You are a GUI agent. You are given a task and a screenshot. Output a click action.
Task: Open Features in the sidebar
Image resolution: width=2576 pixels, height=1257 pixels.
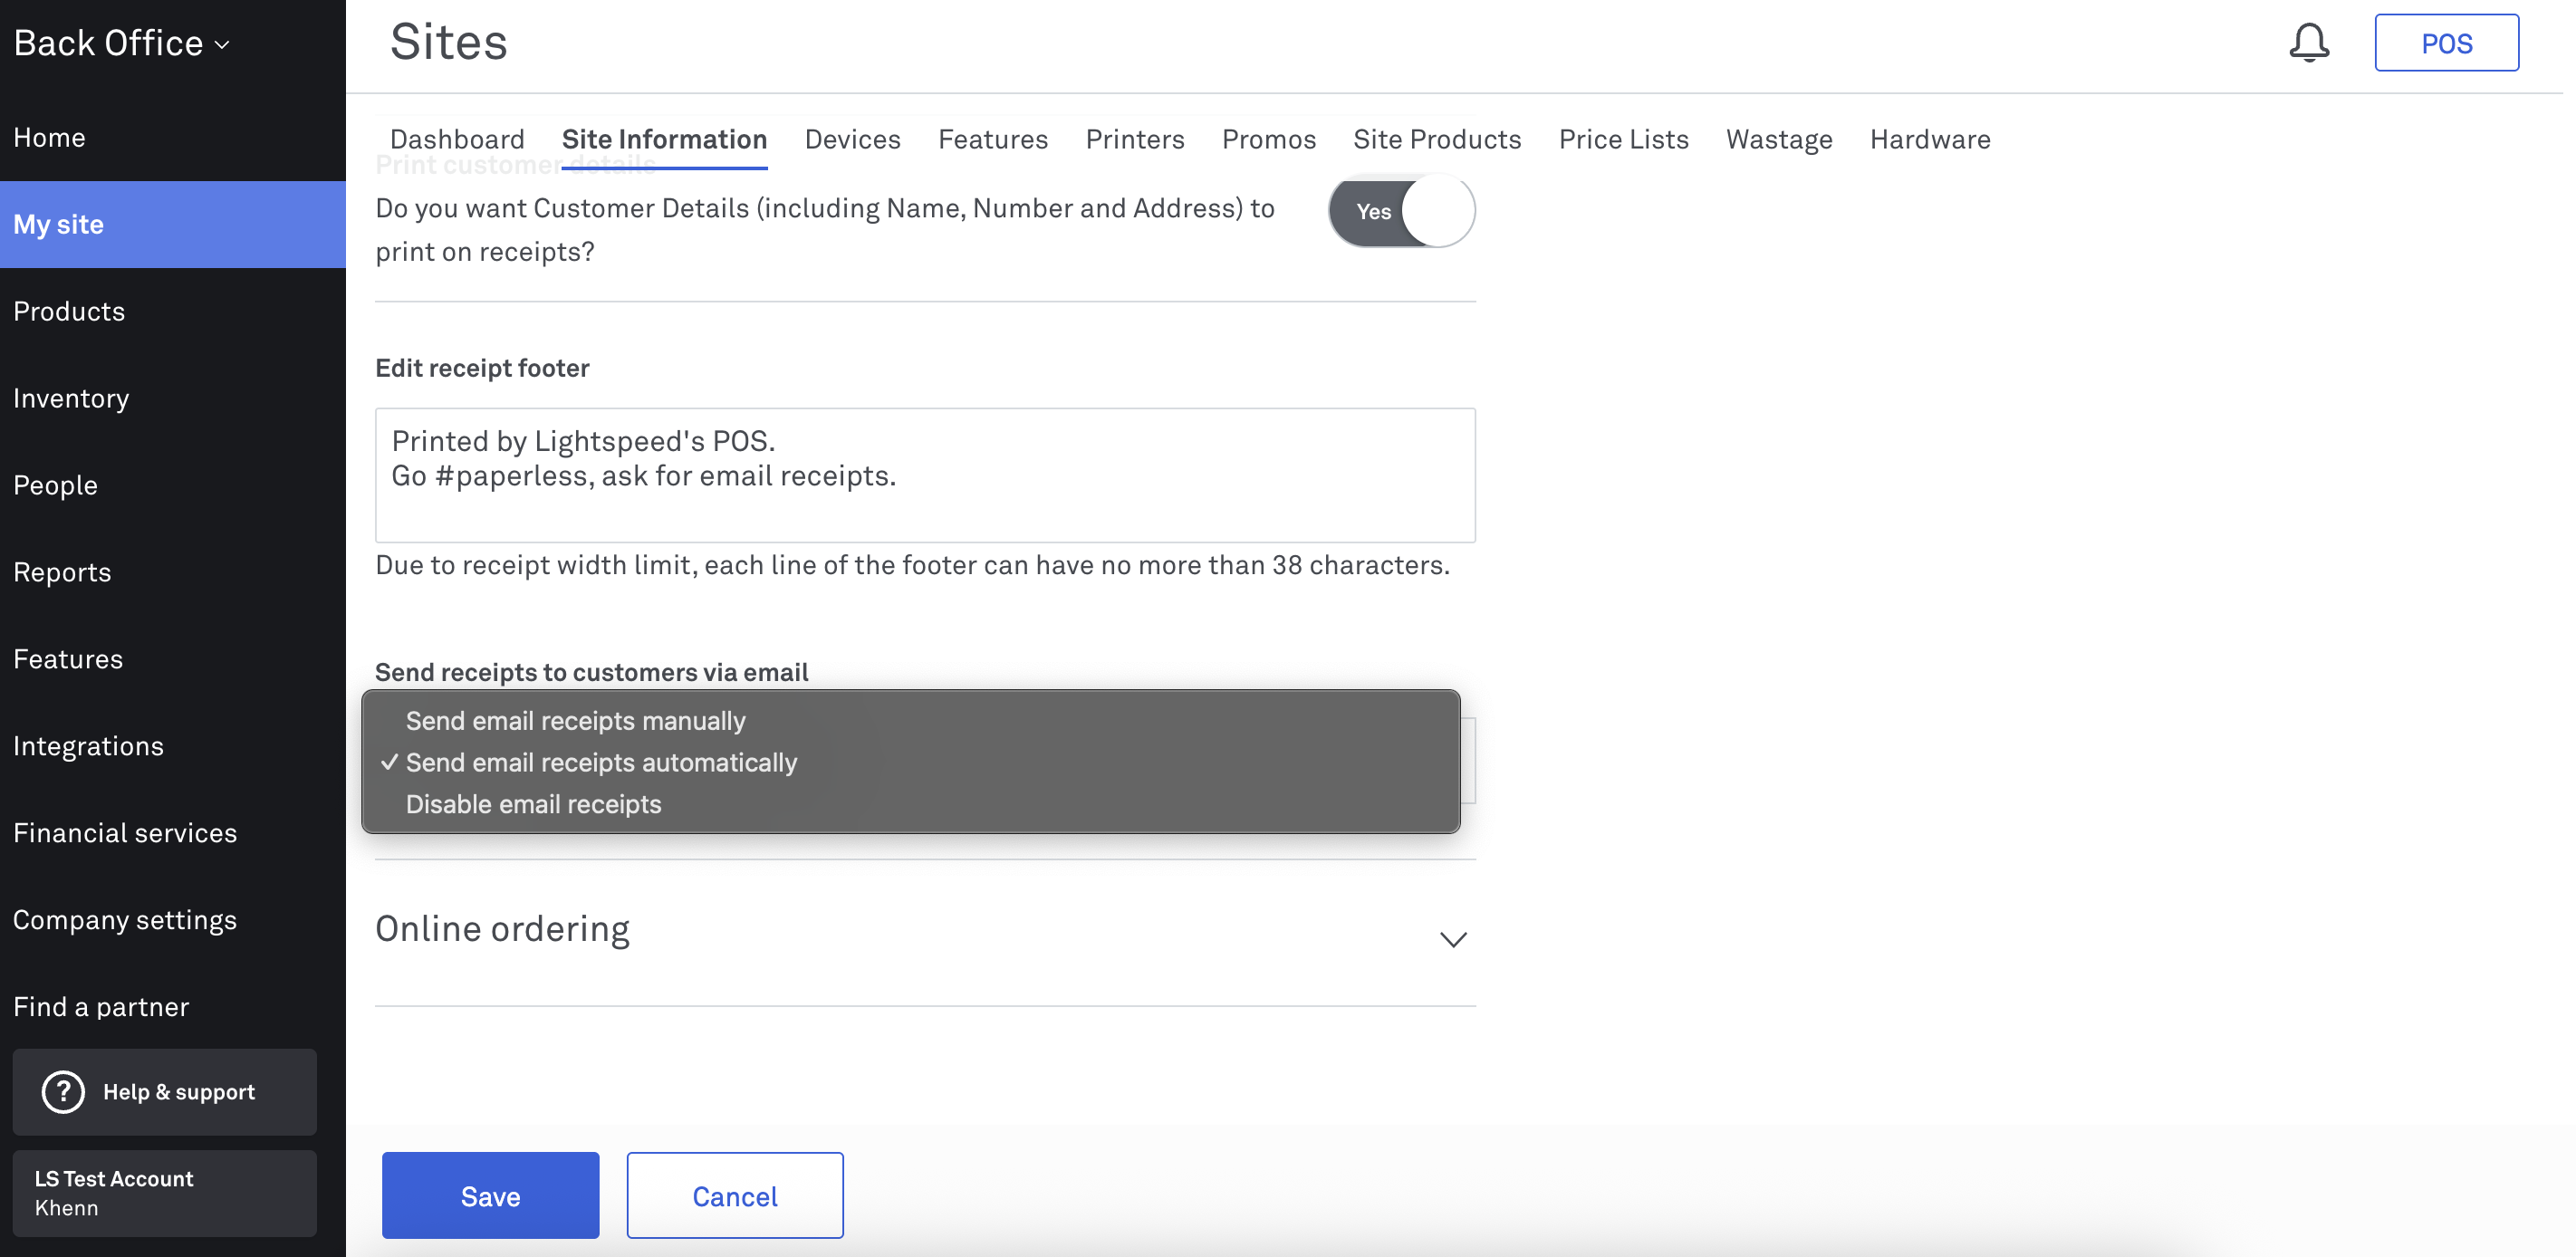pos(173,659)
